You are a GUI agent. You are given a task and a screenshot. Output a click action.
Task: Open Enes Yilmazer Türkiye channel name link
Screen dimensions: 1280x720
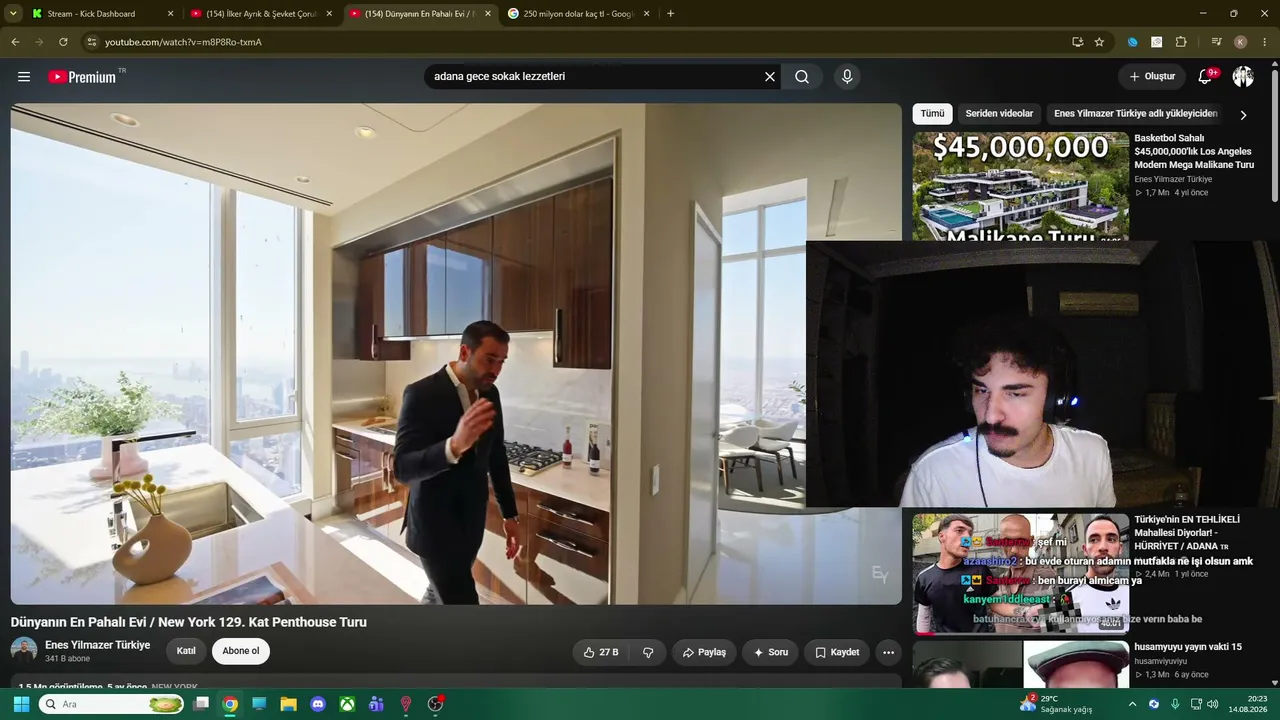[x=98, y=645]
